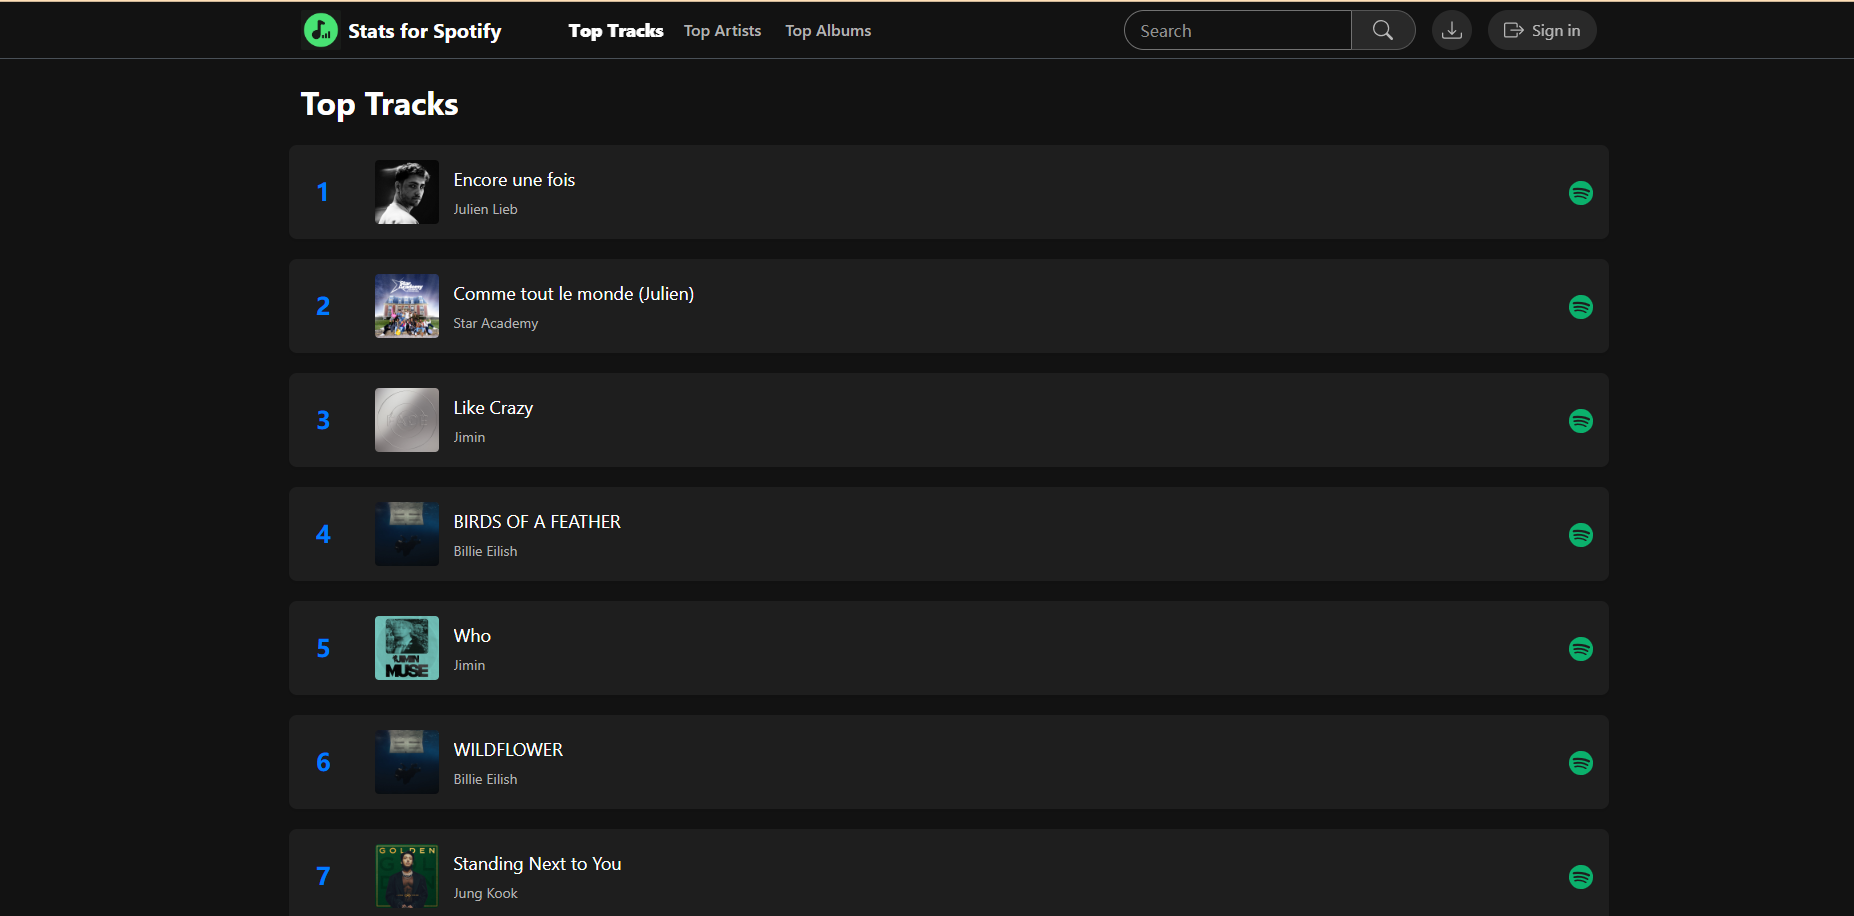Screen dimensions: 1854x916
Task: Click the download icon in the top bar
Action: 1452,30
